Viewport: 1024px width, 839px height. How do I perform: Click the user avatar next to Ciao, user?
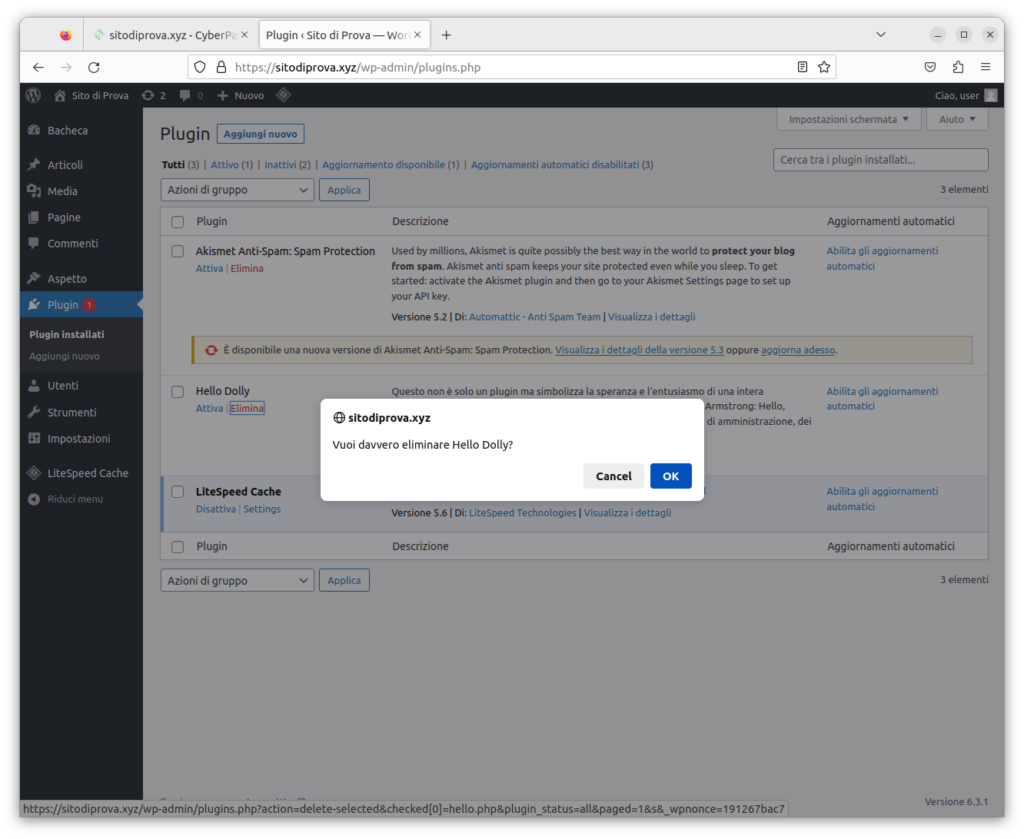pos(991,95)
